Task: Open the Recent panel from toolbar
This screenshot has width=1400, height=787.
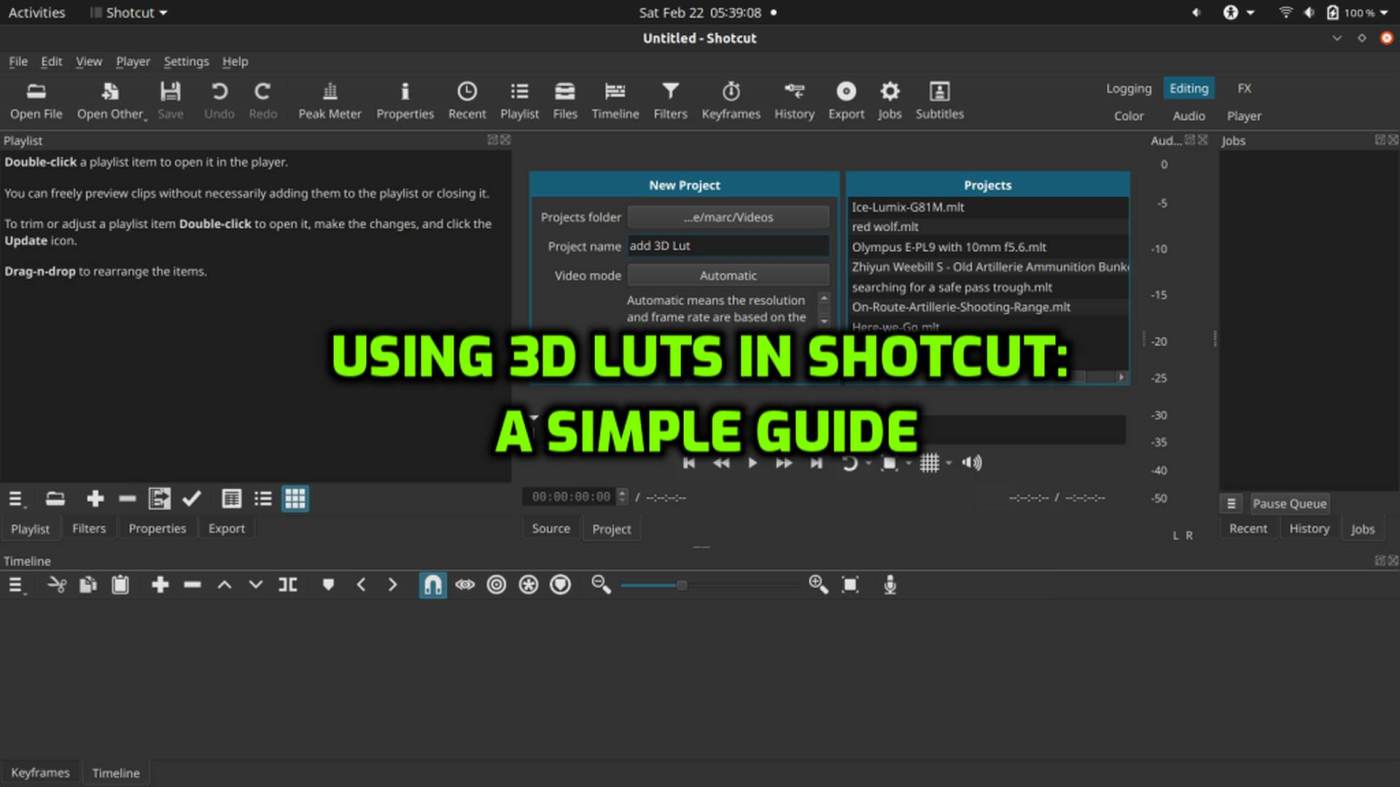Action: 467,101
